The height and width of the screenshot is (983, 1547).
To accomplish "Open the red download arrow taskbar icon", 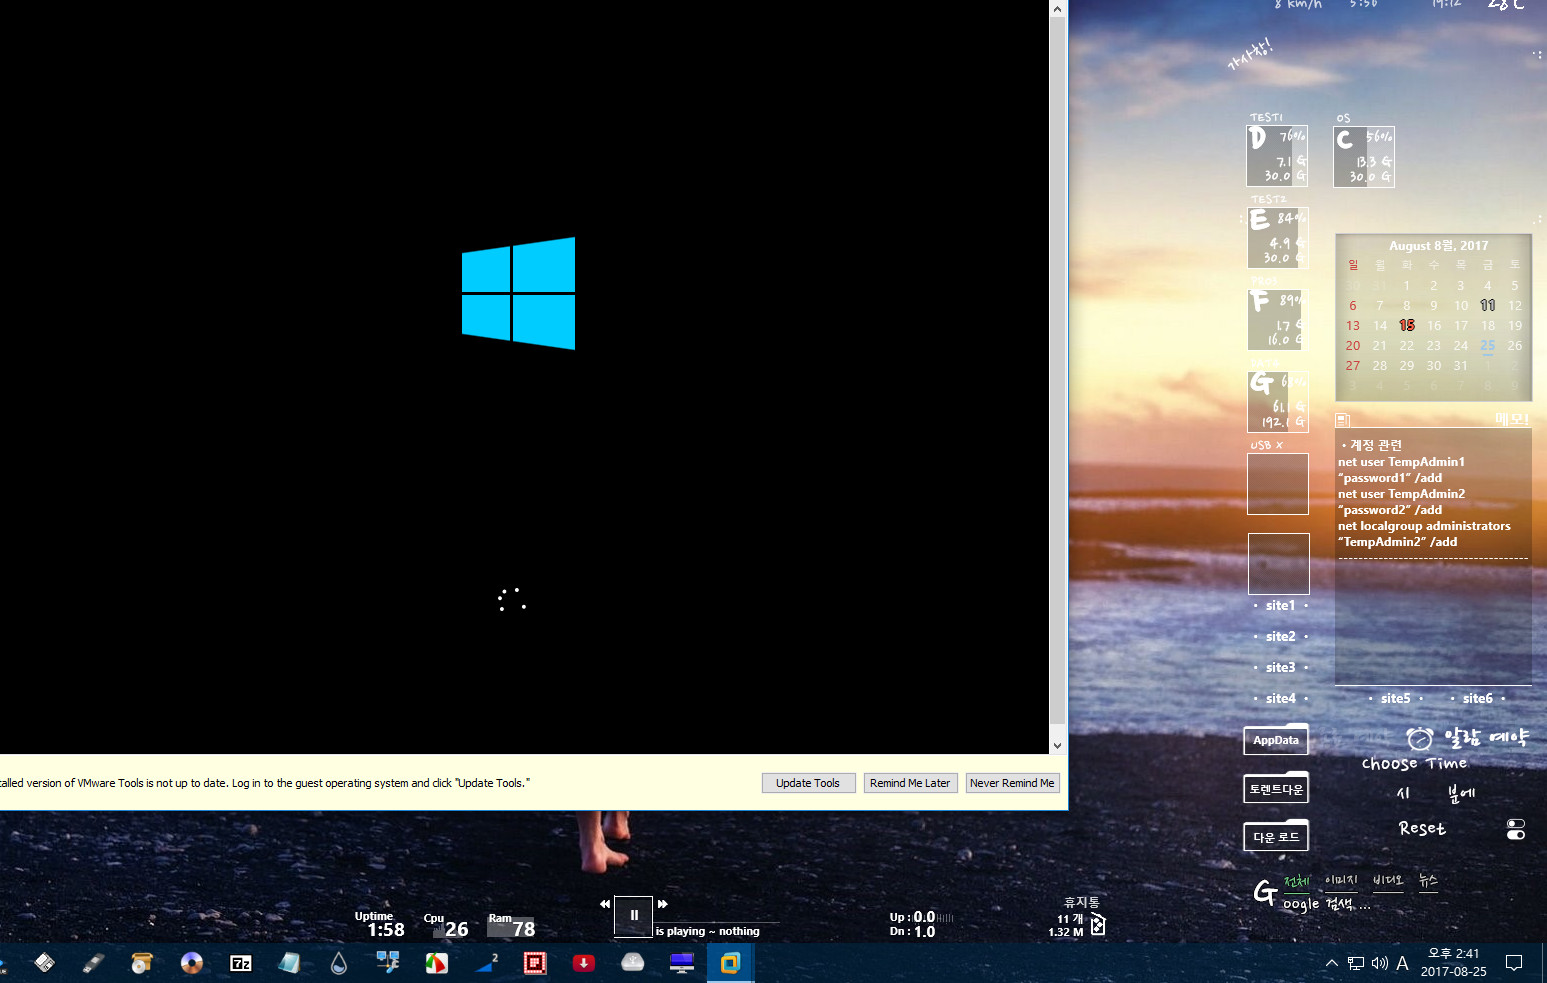I will click(x=584, y=963).
